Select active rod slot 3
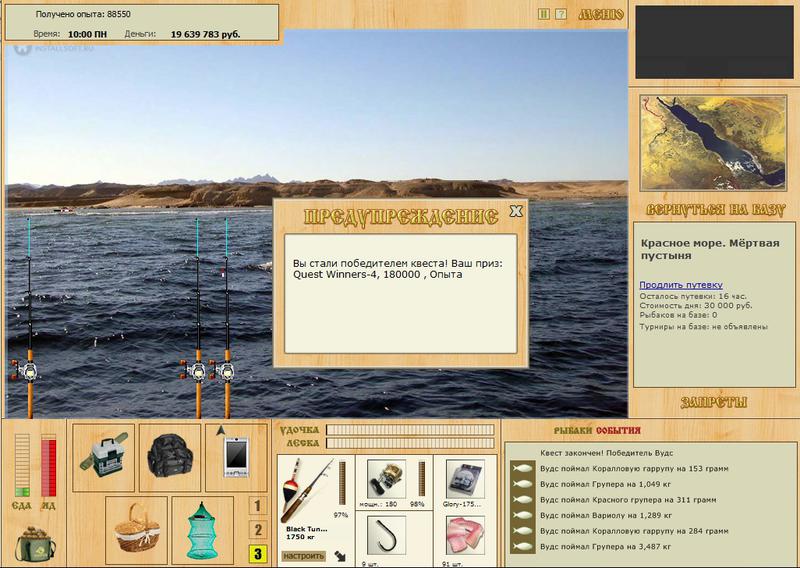This screenshot has height=568, width=800. pos(258,554)
